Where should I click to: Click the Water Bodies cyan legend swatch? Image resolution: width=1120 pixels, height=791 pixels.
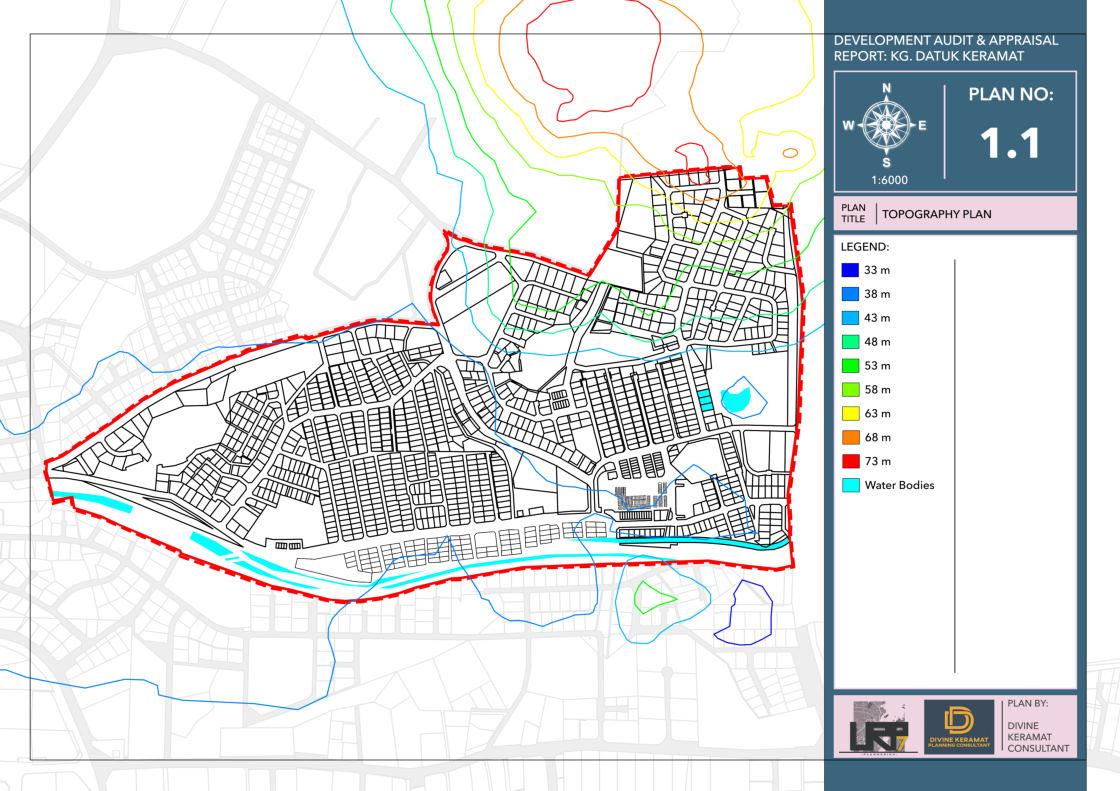(850, 485)
